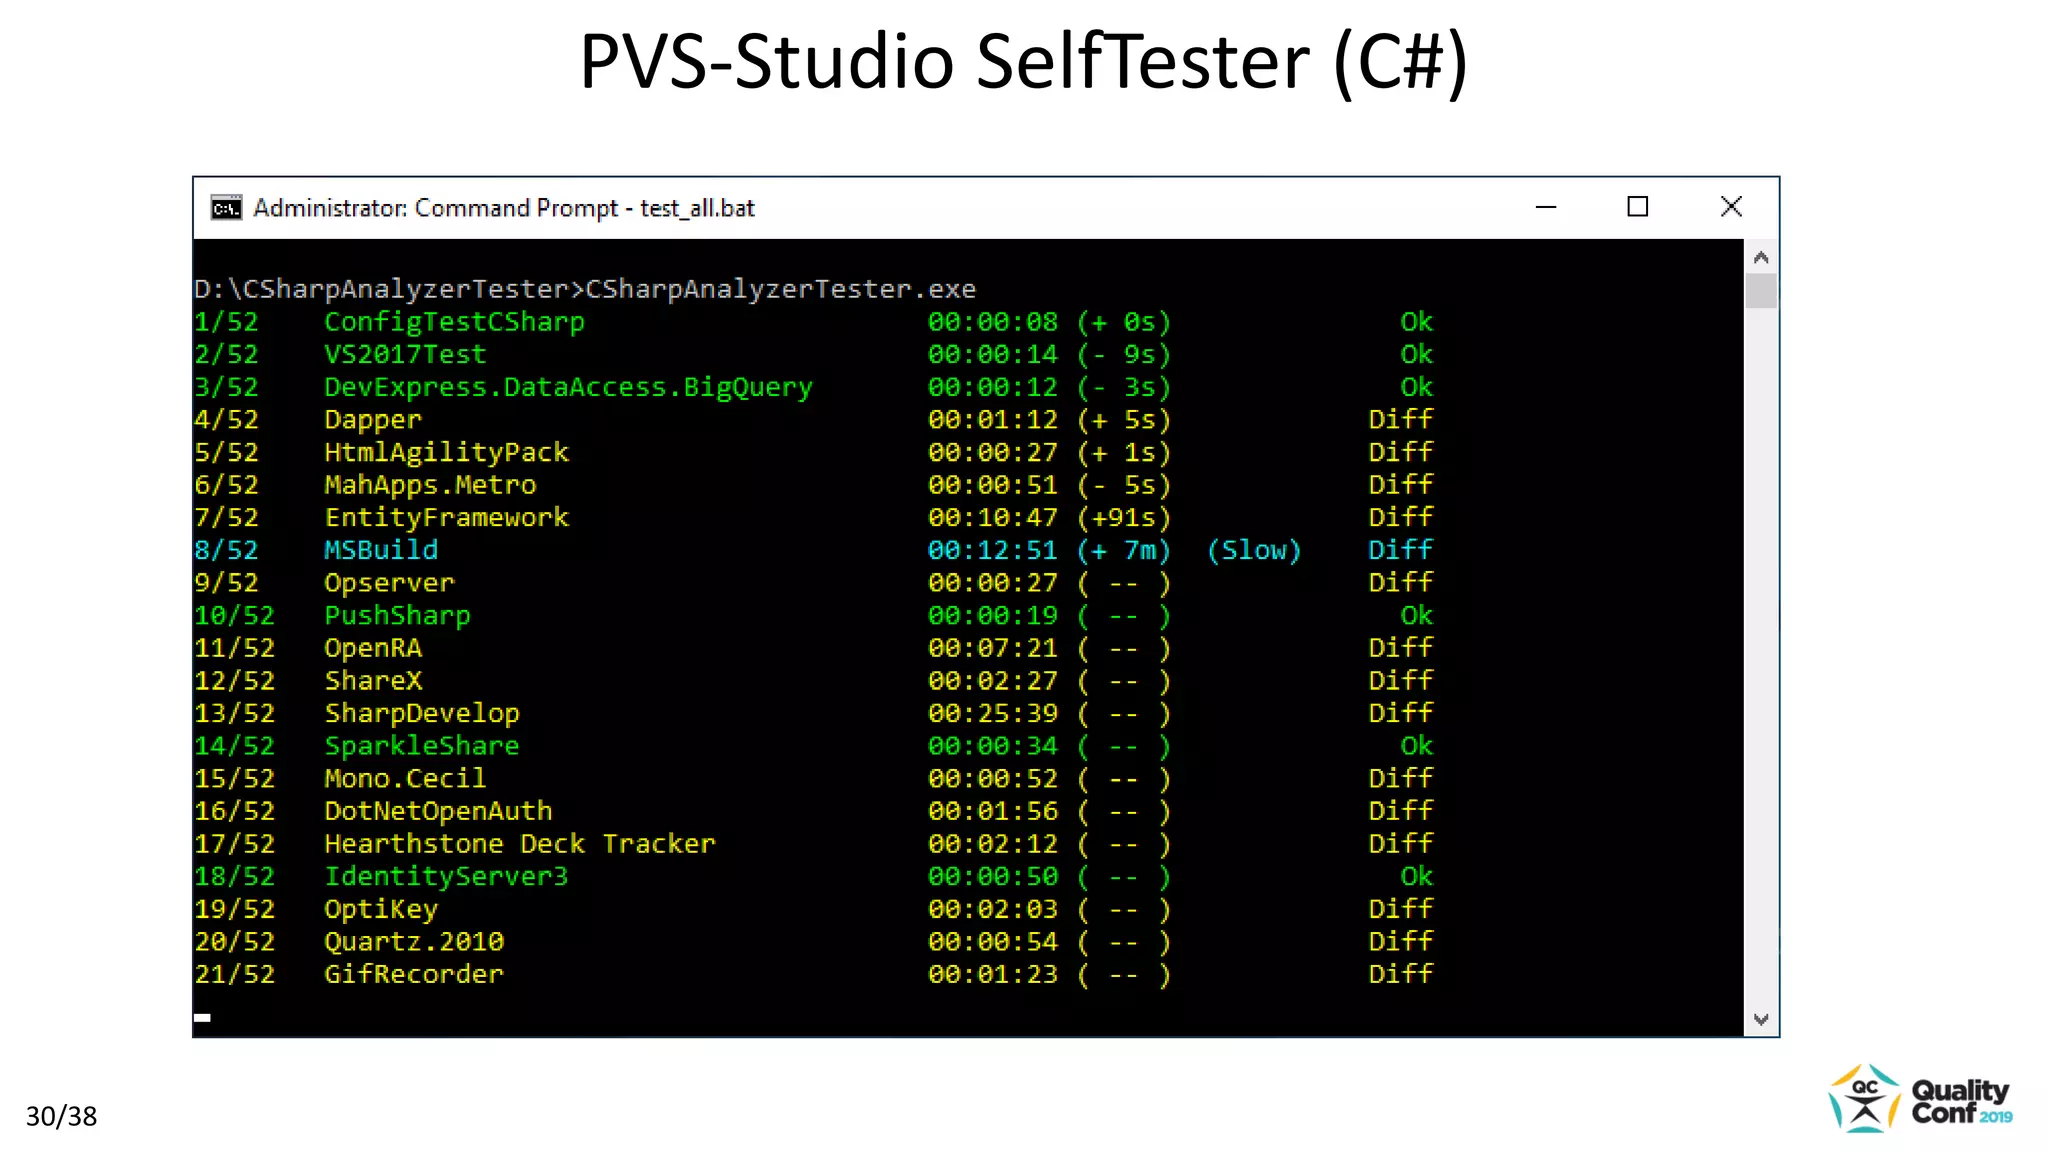Close the Command Prompt window
The width and height of the screenshot is (2048, 1152).
point(1731,207)
